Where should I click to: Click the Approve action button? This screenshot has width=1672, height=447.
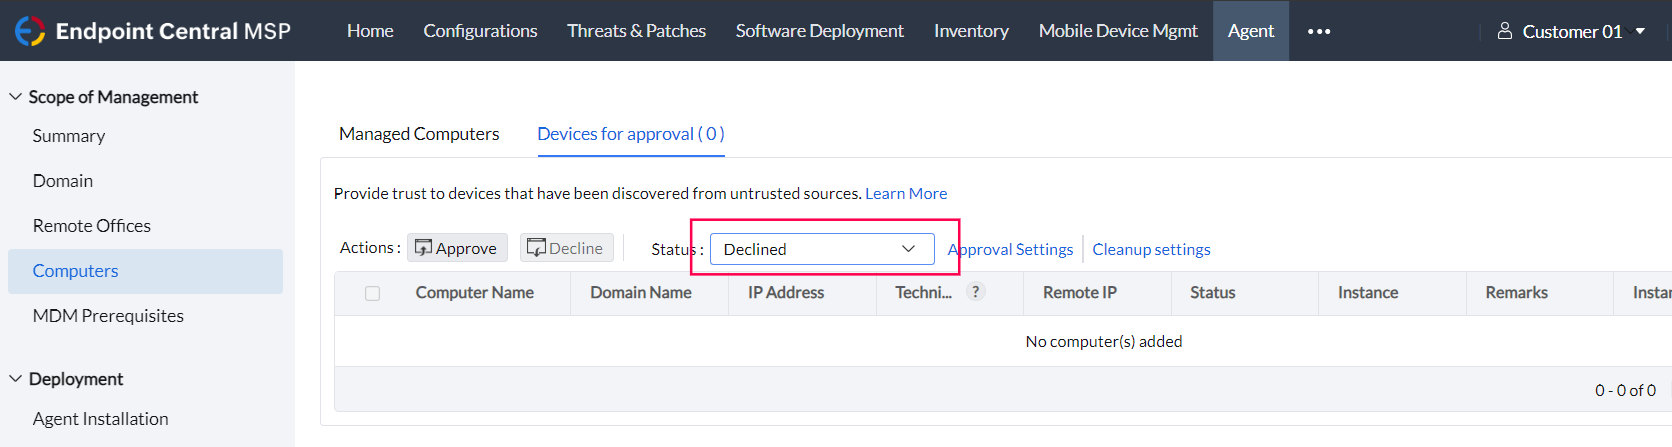coord(457,248)
